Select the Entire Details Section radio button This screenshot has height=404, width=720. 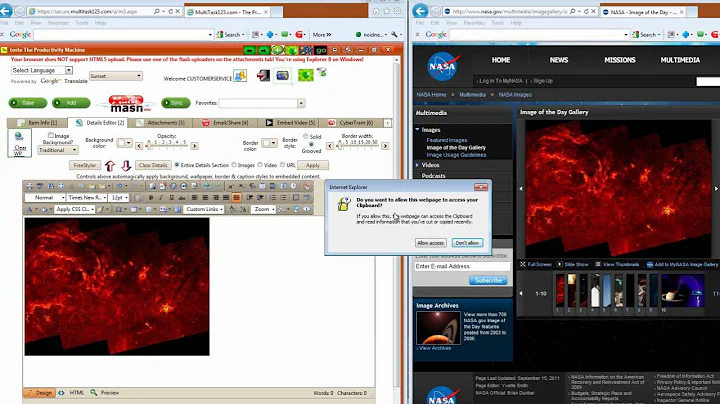pyautogui.click(x=177, y=164)
